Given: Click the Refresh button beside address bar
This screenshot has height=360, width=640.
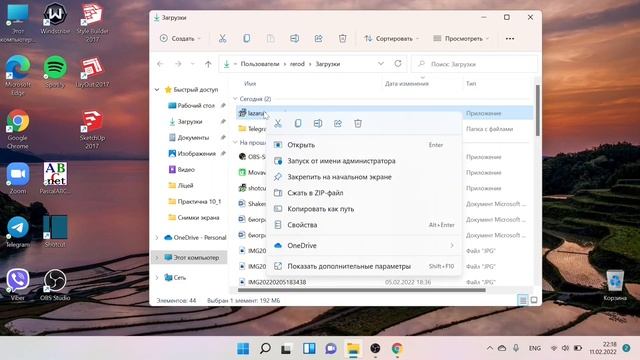Looking at the screenshot, I should coord(398,64).
